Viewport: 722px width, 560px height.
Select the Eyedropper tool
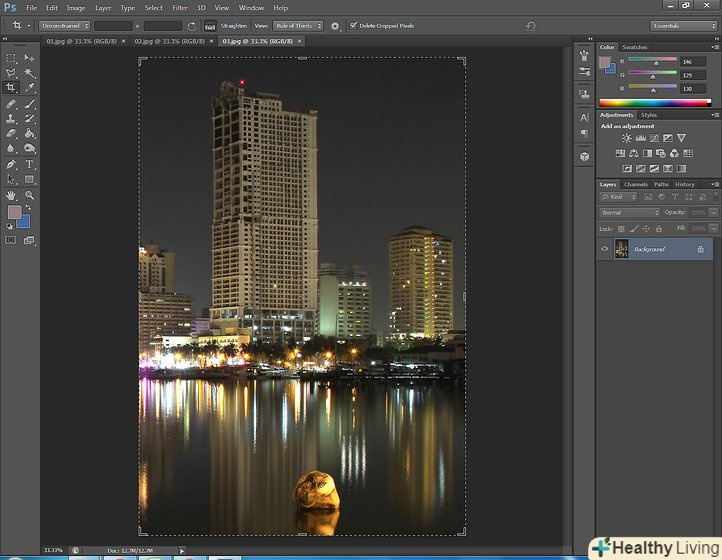(30, 88)
